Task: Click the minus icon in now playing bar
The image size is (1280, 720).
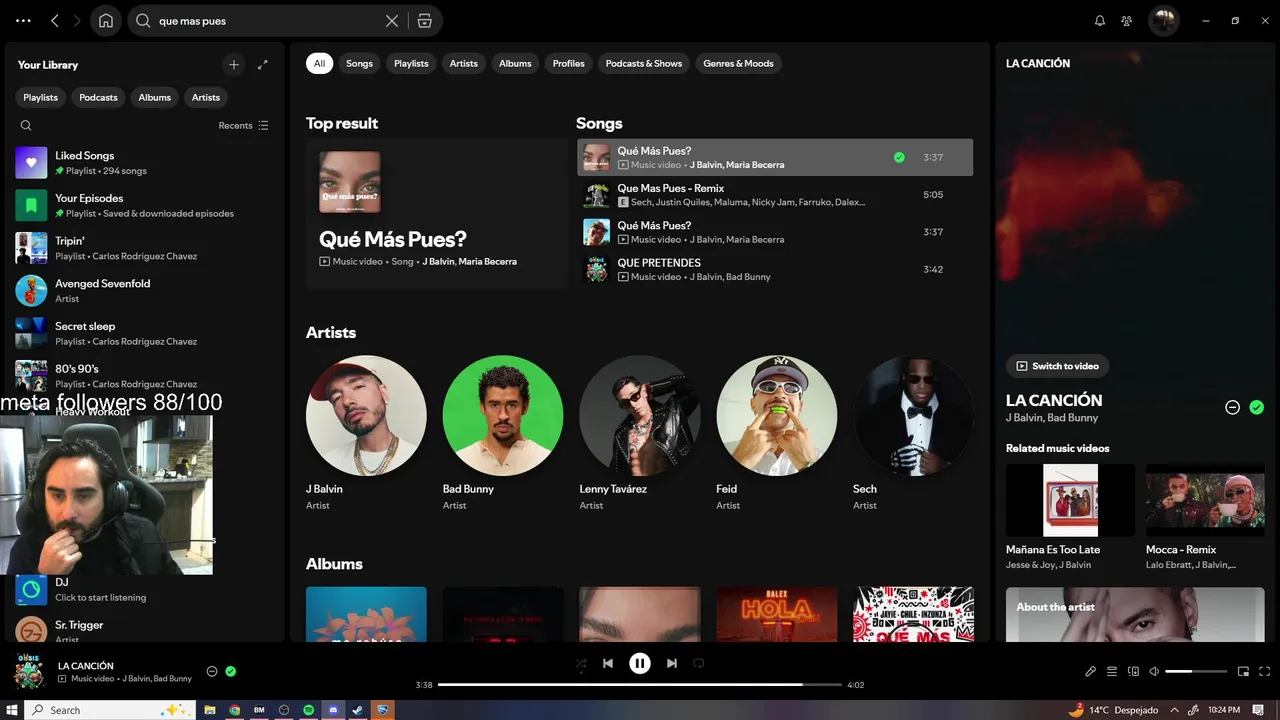Action: (x=212, y=672)
